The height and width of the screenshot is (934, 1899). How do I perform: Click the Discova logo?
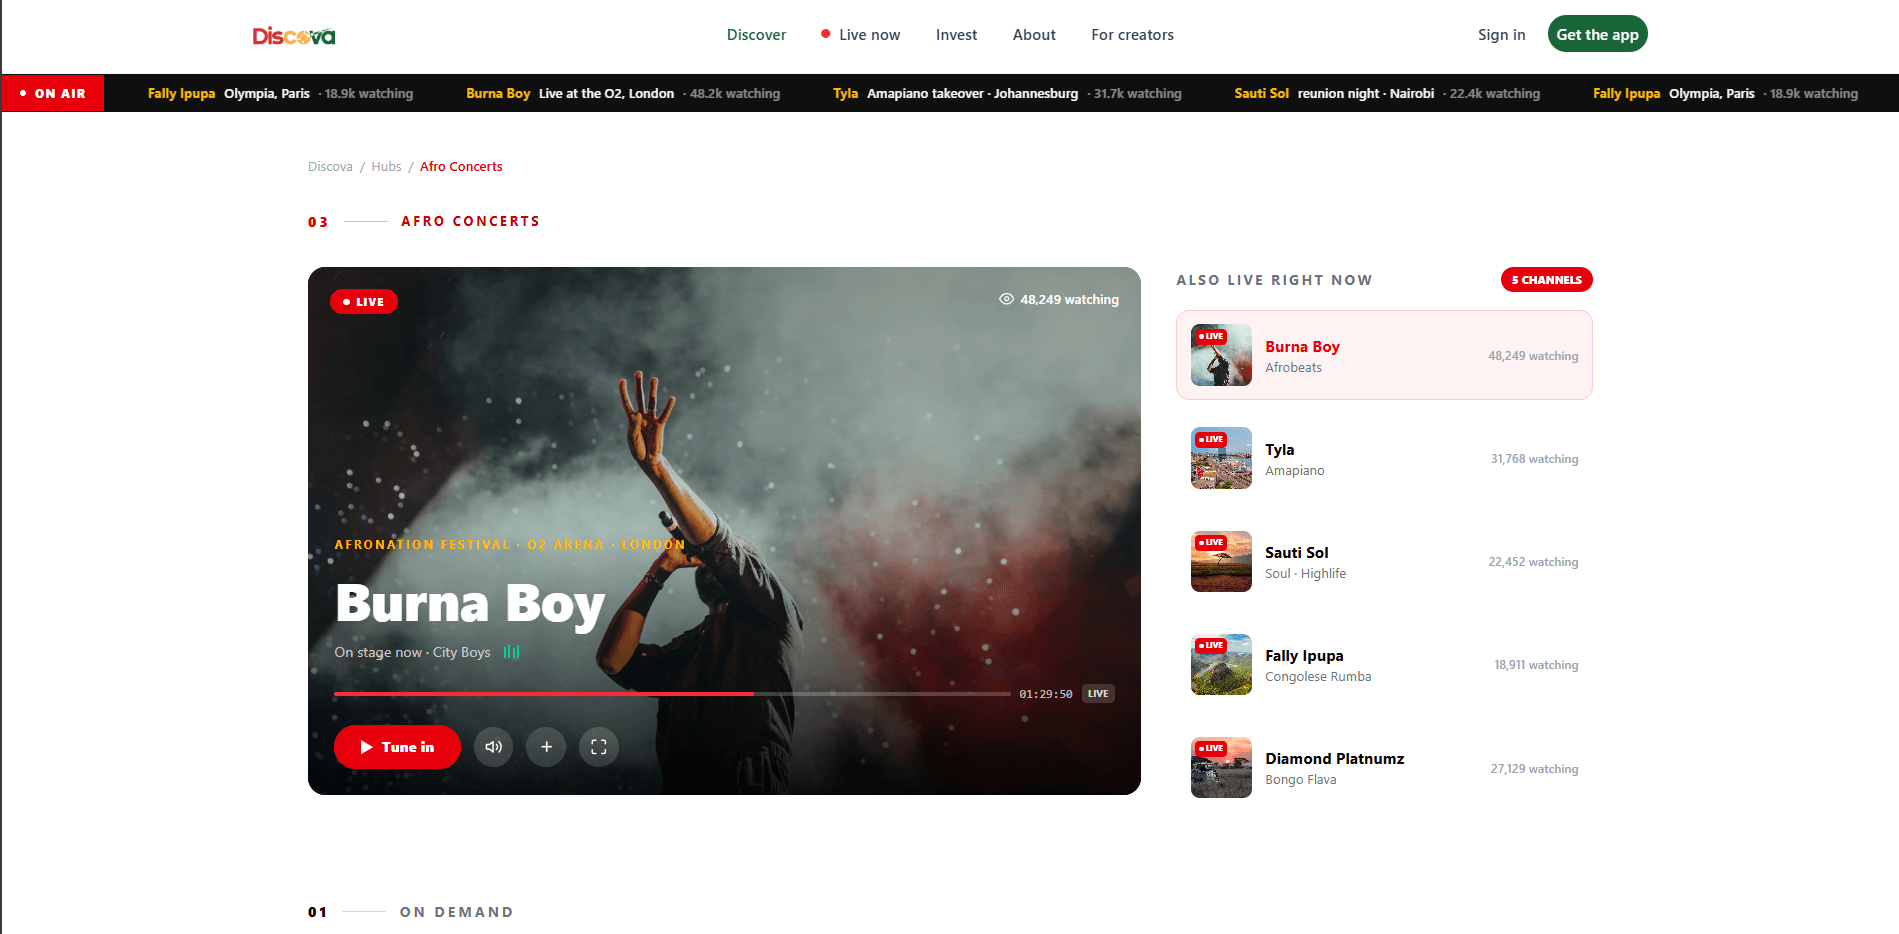pyautogui.click(x=293, y=36)
